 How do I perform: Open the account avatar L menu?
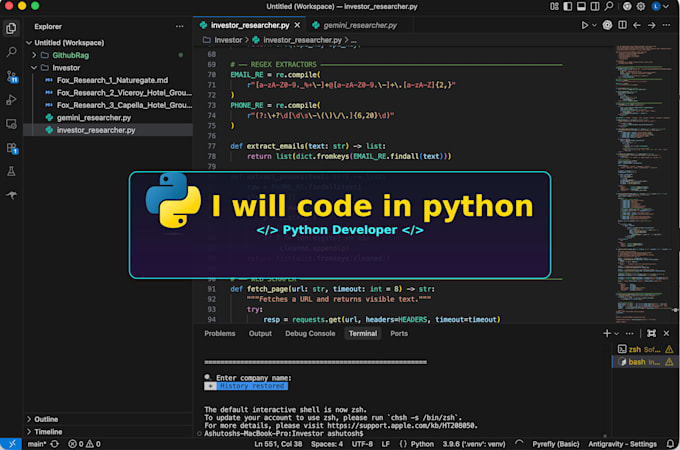[660, 6]
